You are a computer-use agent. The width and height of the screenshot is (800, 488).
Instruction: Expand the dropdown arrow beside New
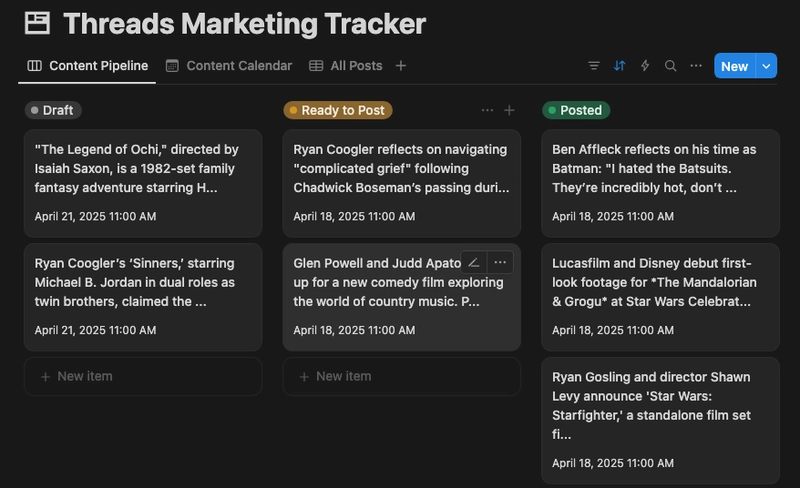766,66
